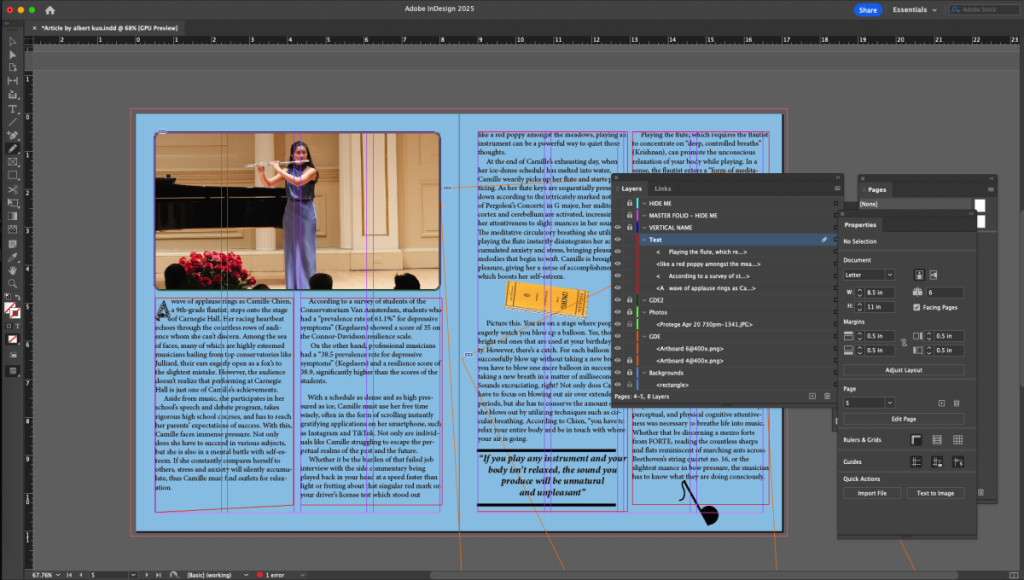Switch to the Links tab
This screenshot has height=580, width=1024.
pos(663,188)
